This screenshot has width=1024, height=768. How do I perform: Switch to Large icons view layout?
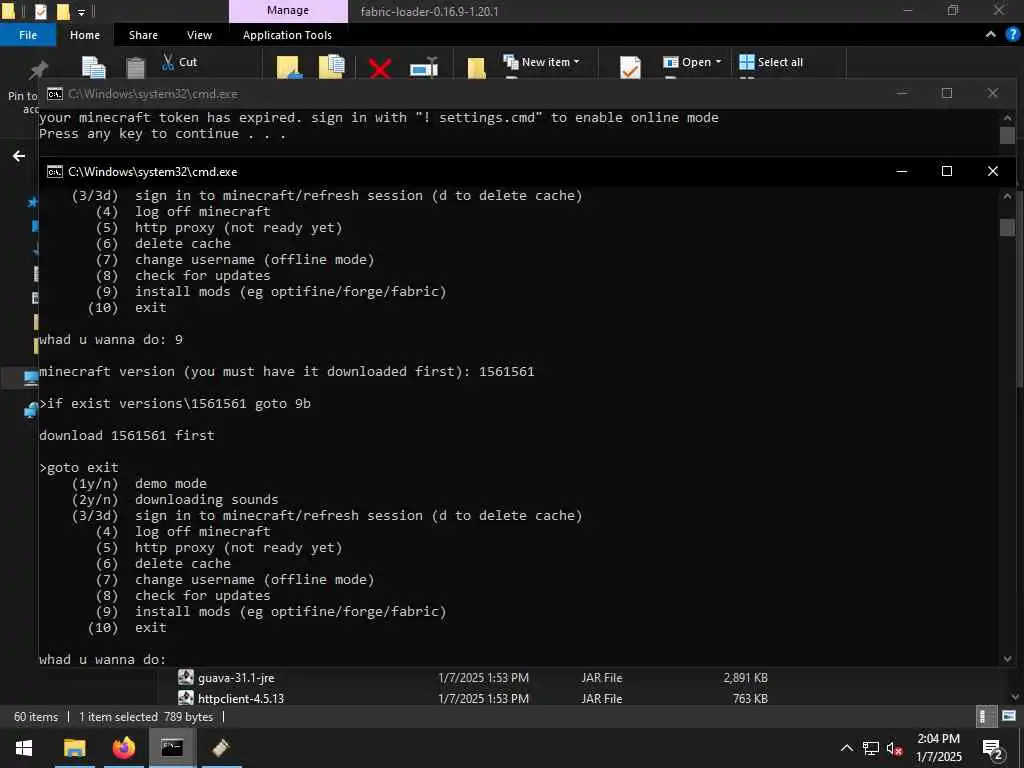point(1009,716)
